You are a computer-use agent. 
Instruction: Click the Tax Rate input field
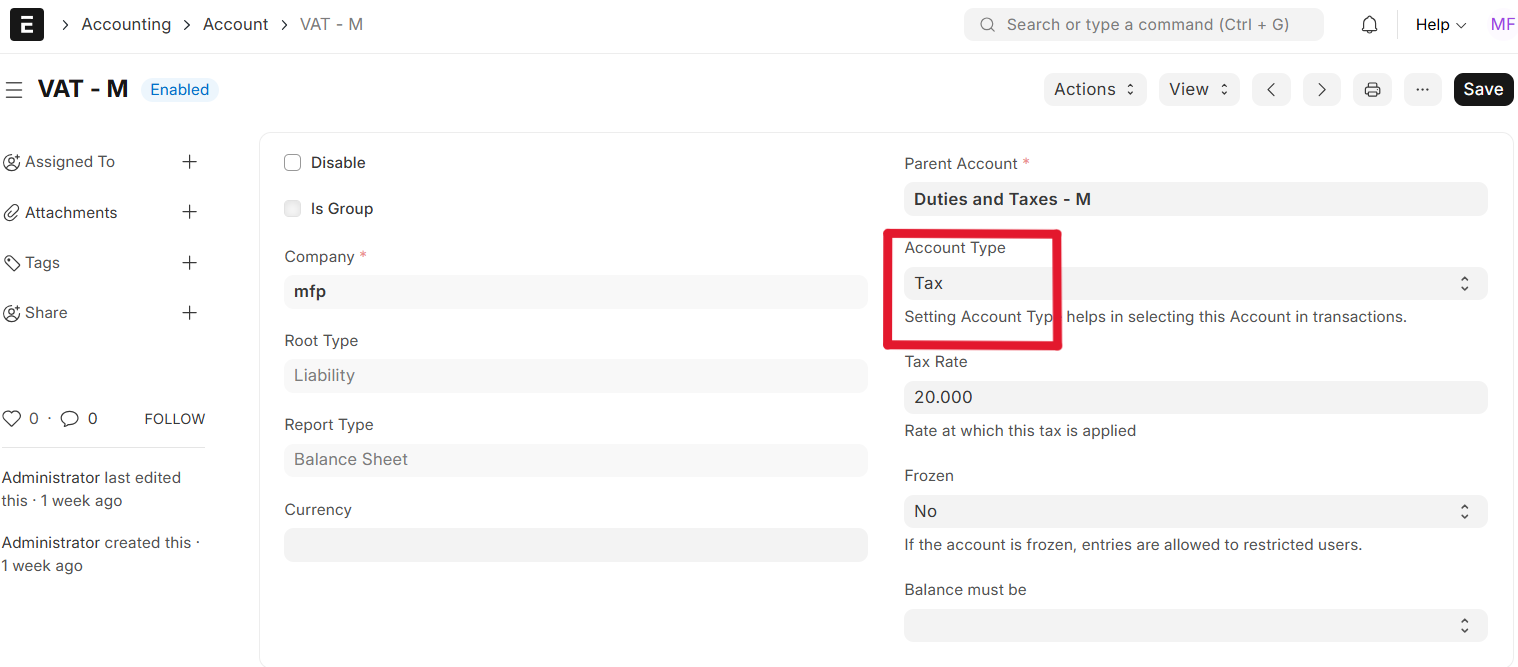[x=1194, y=397]
